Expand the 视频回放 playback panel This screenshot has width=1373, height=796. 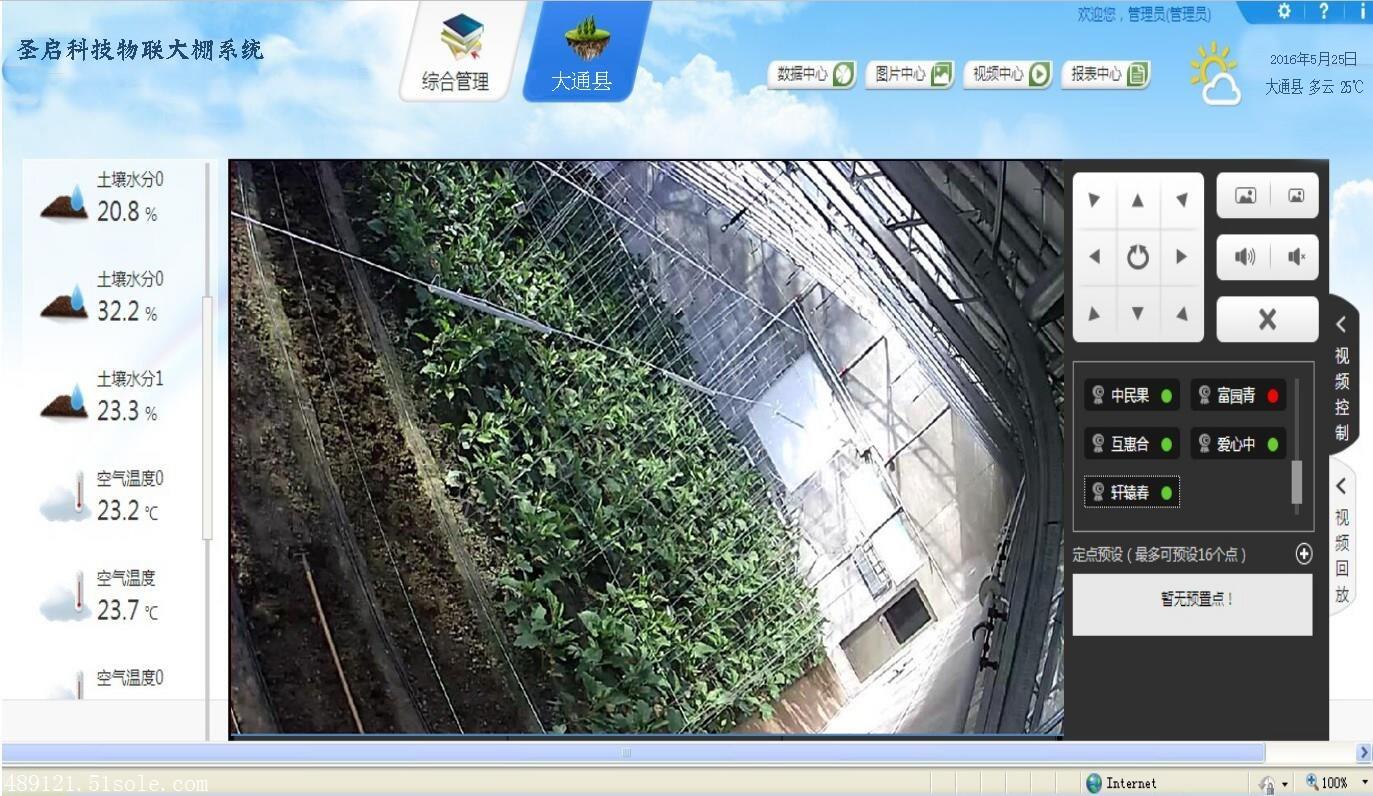[x=1341, y=487]
